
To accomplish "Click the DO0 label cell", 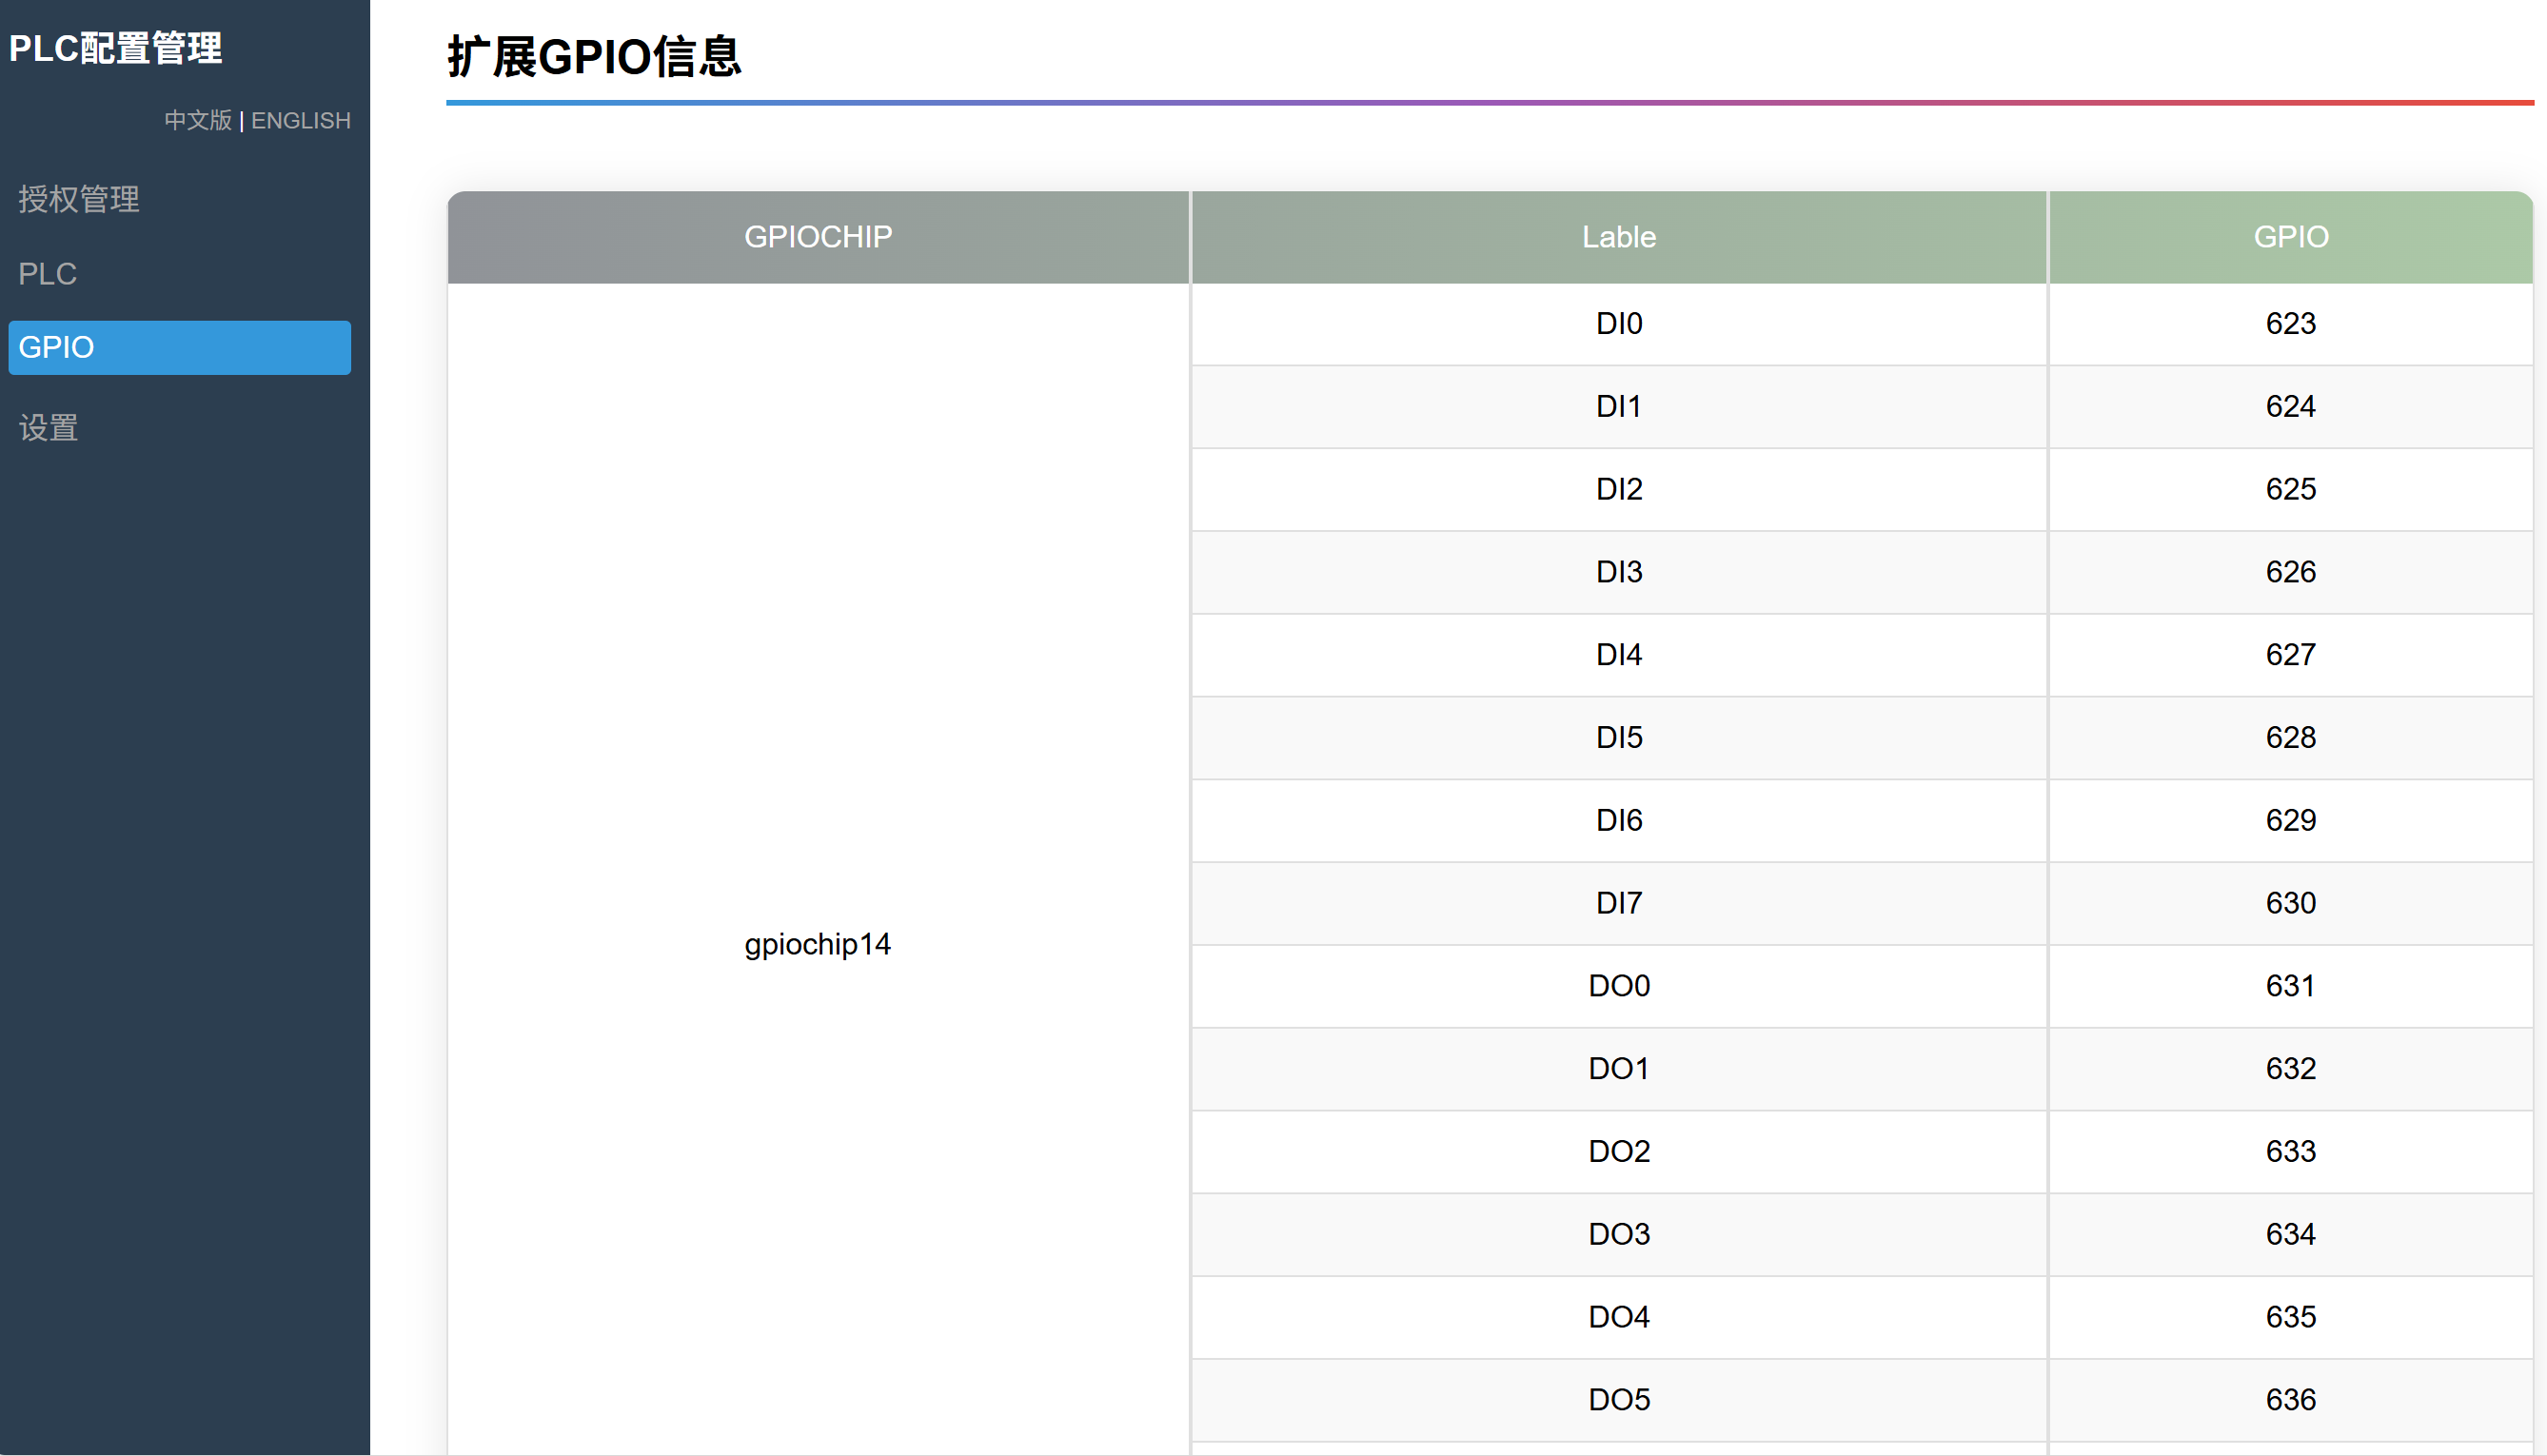I will (x=1619, y=986).
